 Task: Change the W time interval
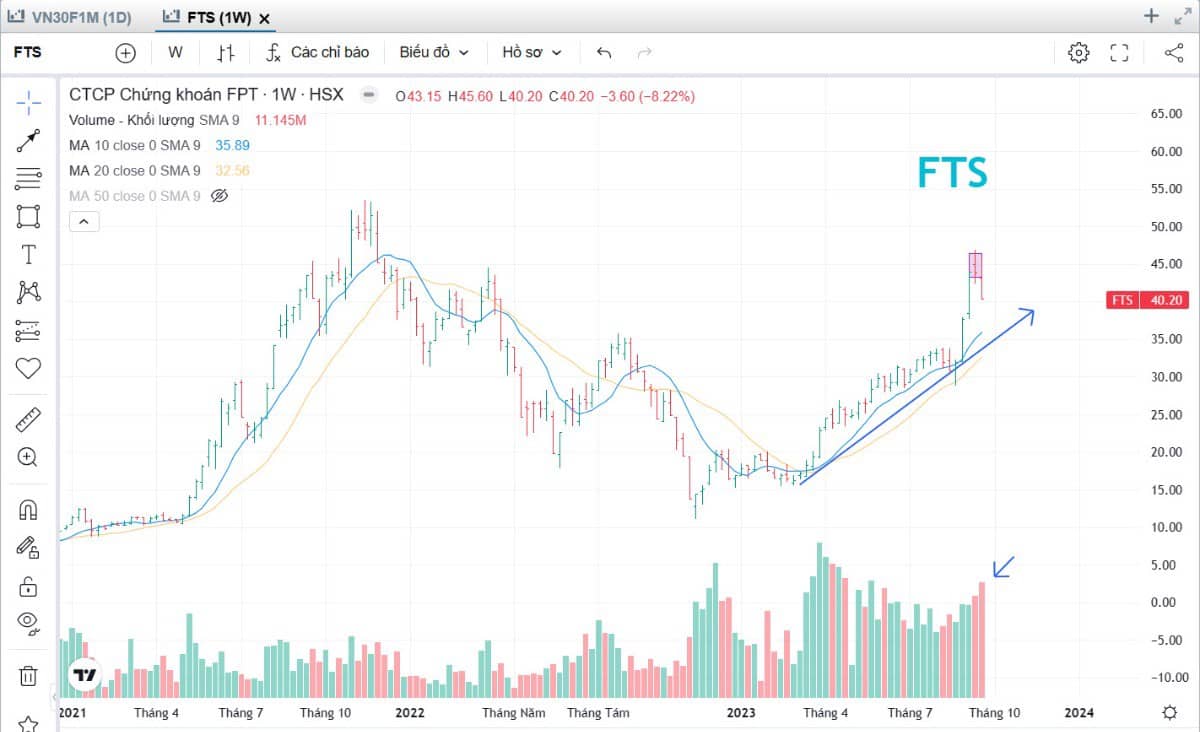pyautogui.click(x=176, y=53)
